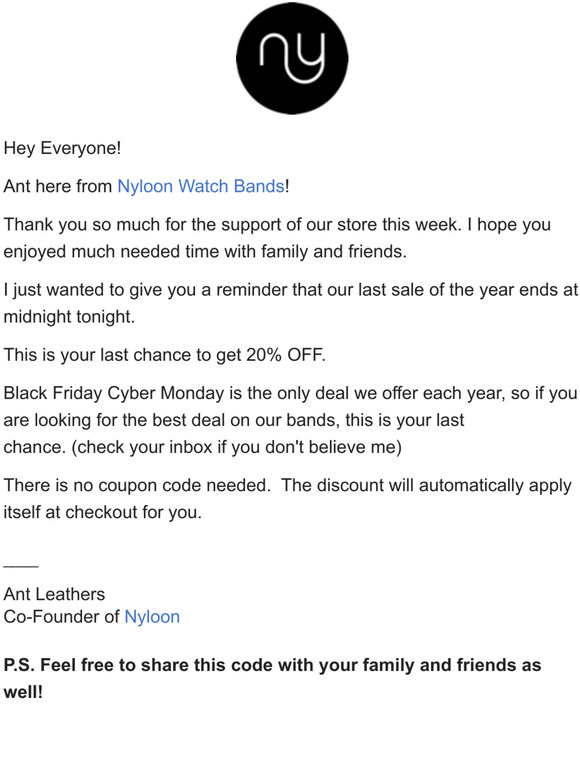Click the words 'midnight tonight'
The width and height of the screenshot is (580, 774).
tap(69, 317)
